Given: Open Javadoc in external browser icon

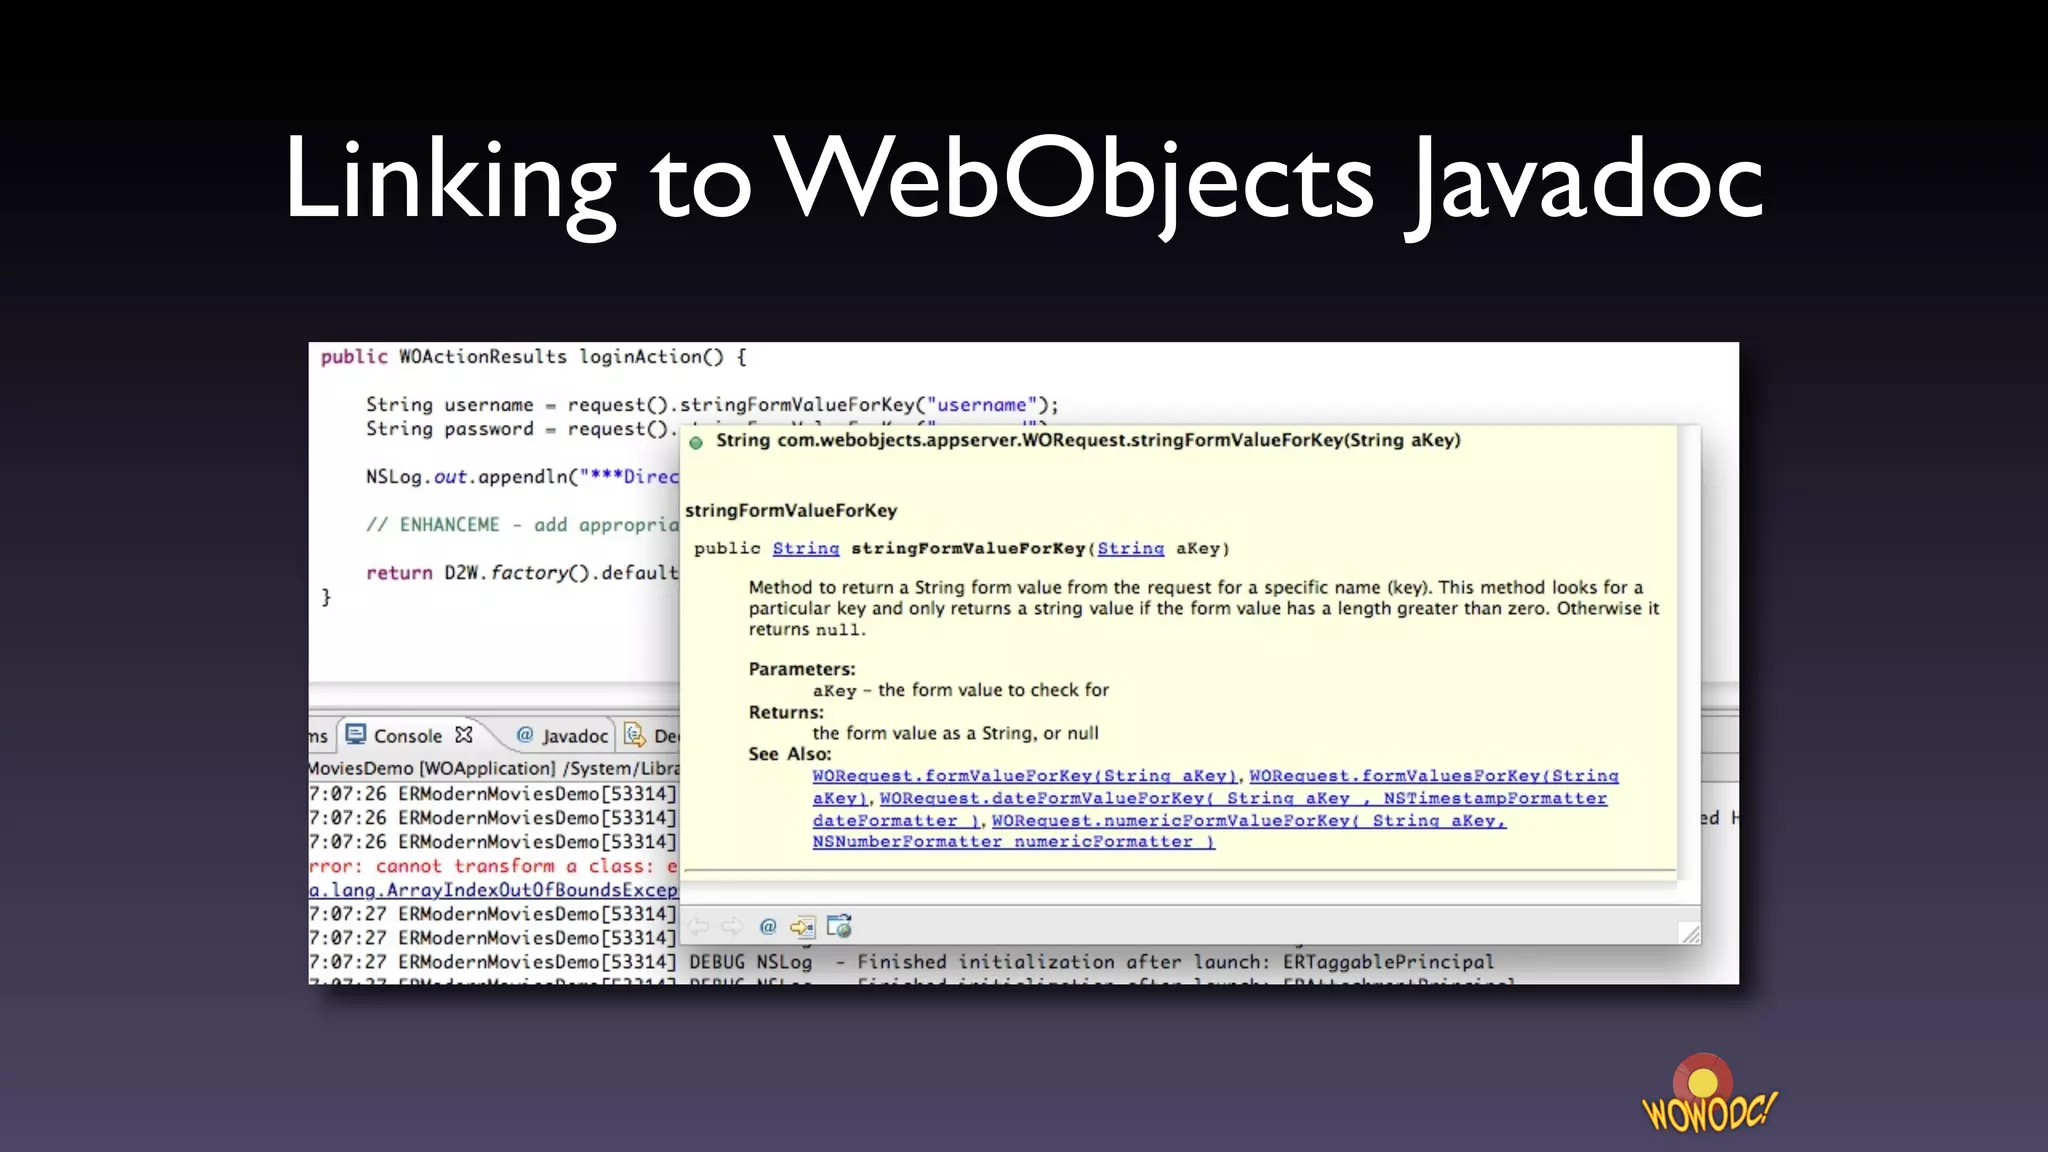Looking at the screenshot, I should click(839, 927).
